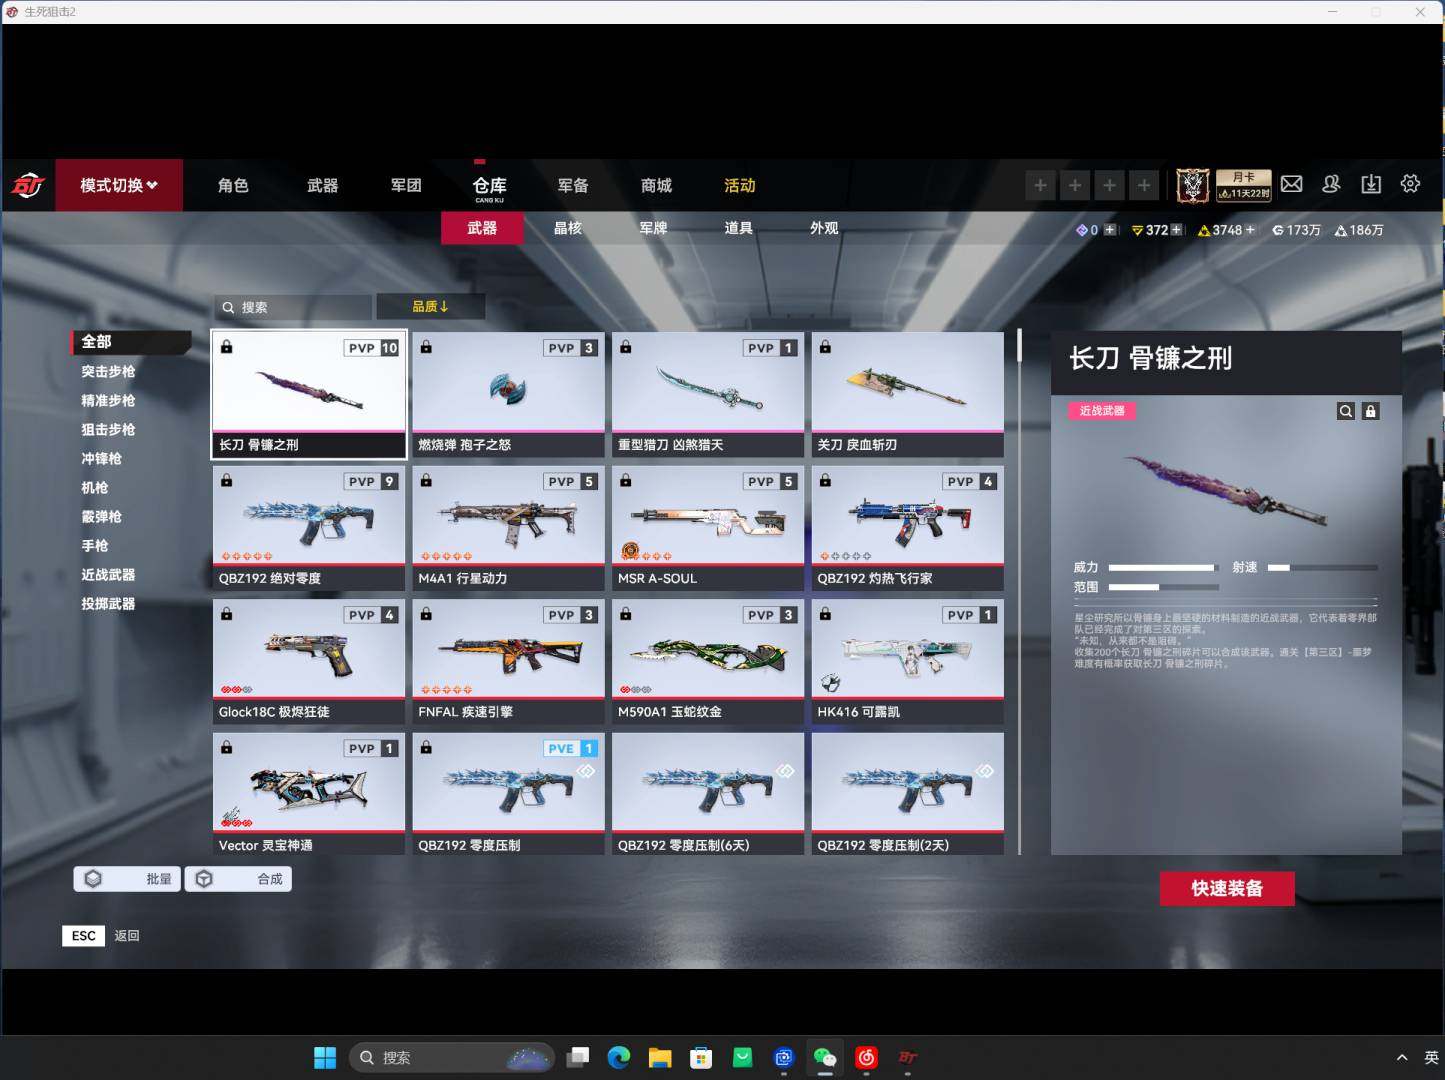Screen dimensions: 1445x1080
Task: Toggle the lock on 关刀 戾血斩刃 card
Action: click(825, 347)
